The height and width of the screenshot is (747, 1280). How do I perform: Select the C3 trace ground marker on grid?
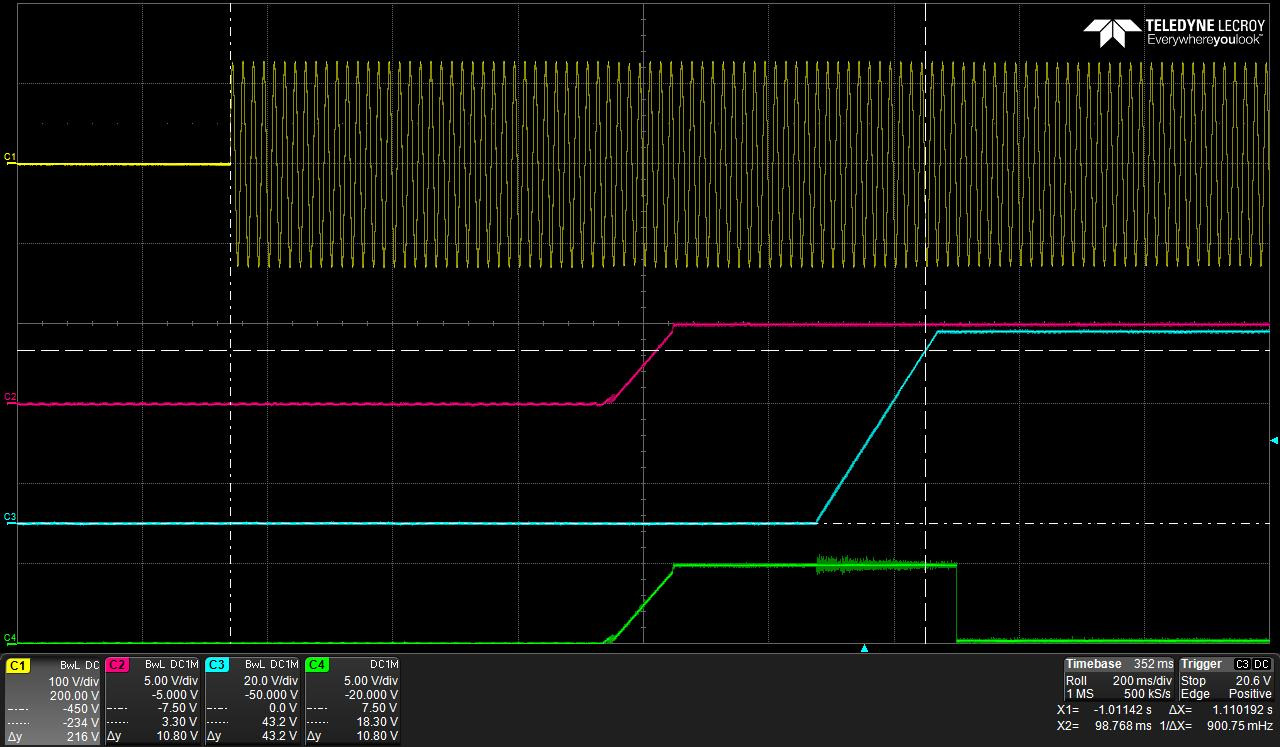pyautogui.click(x=10, y=517)
